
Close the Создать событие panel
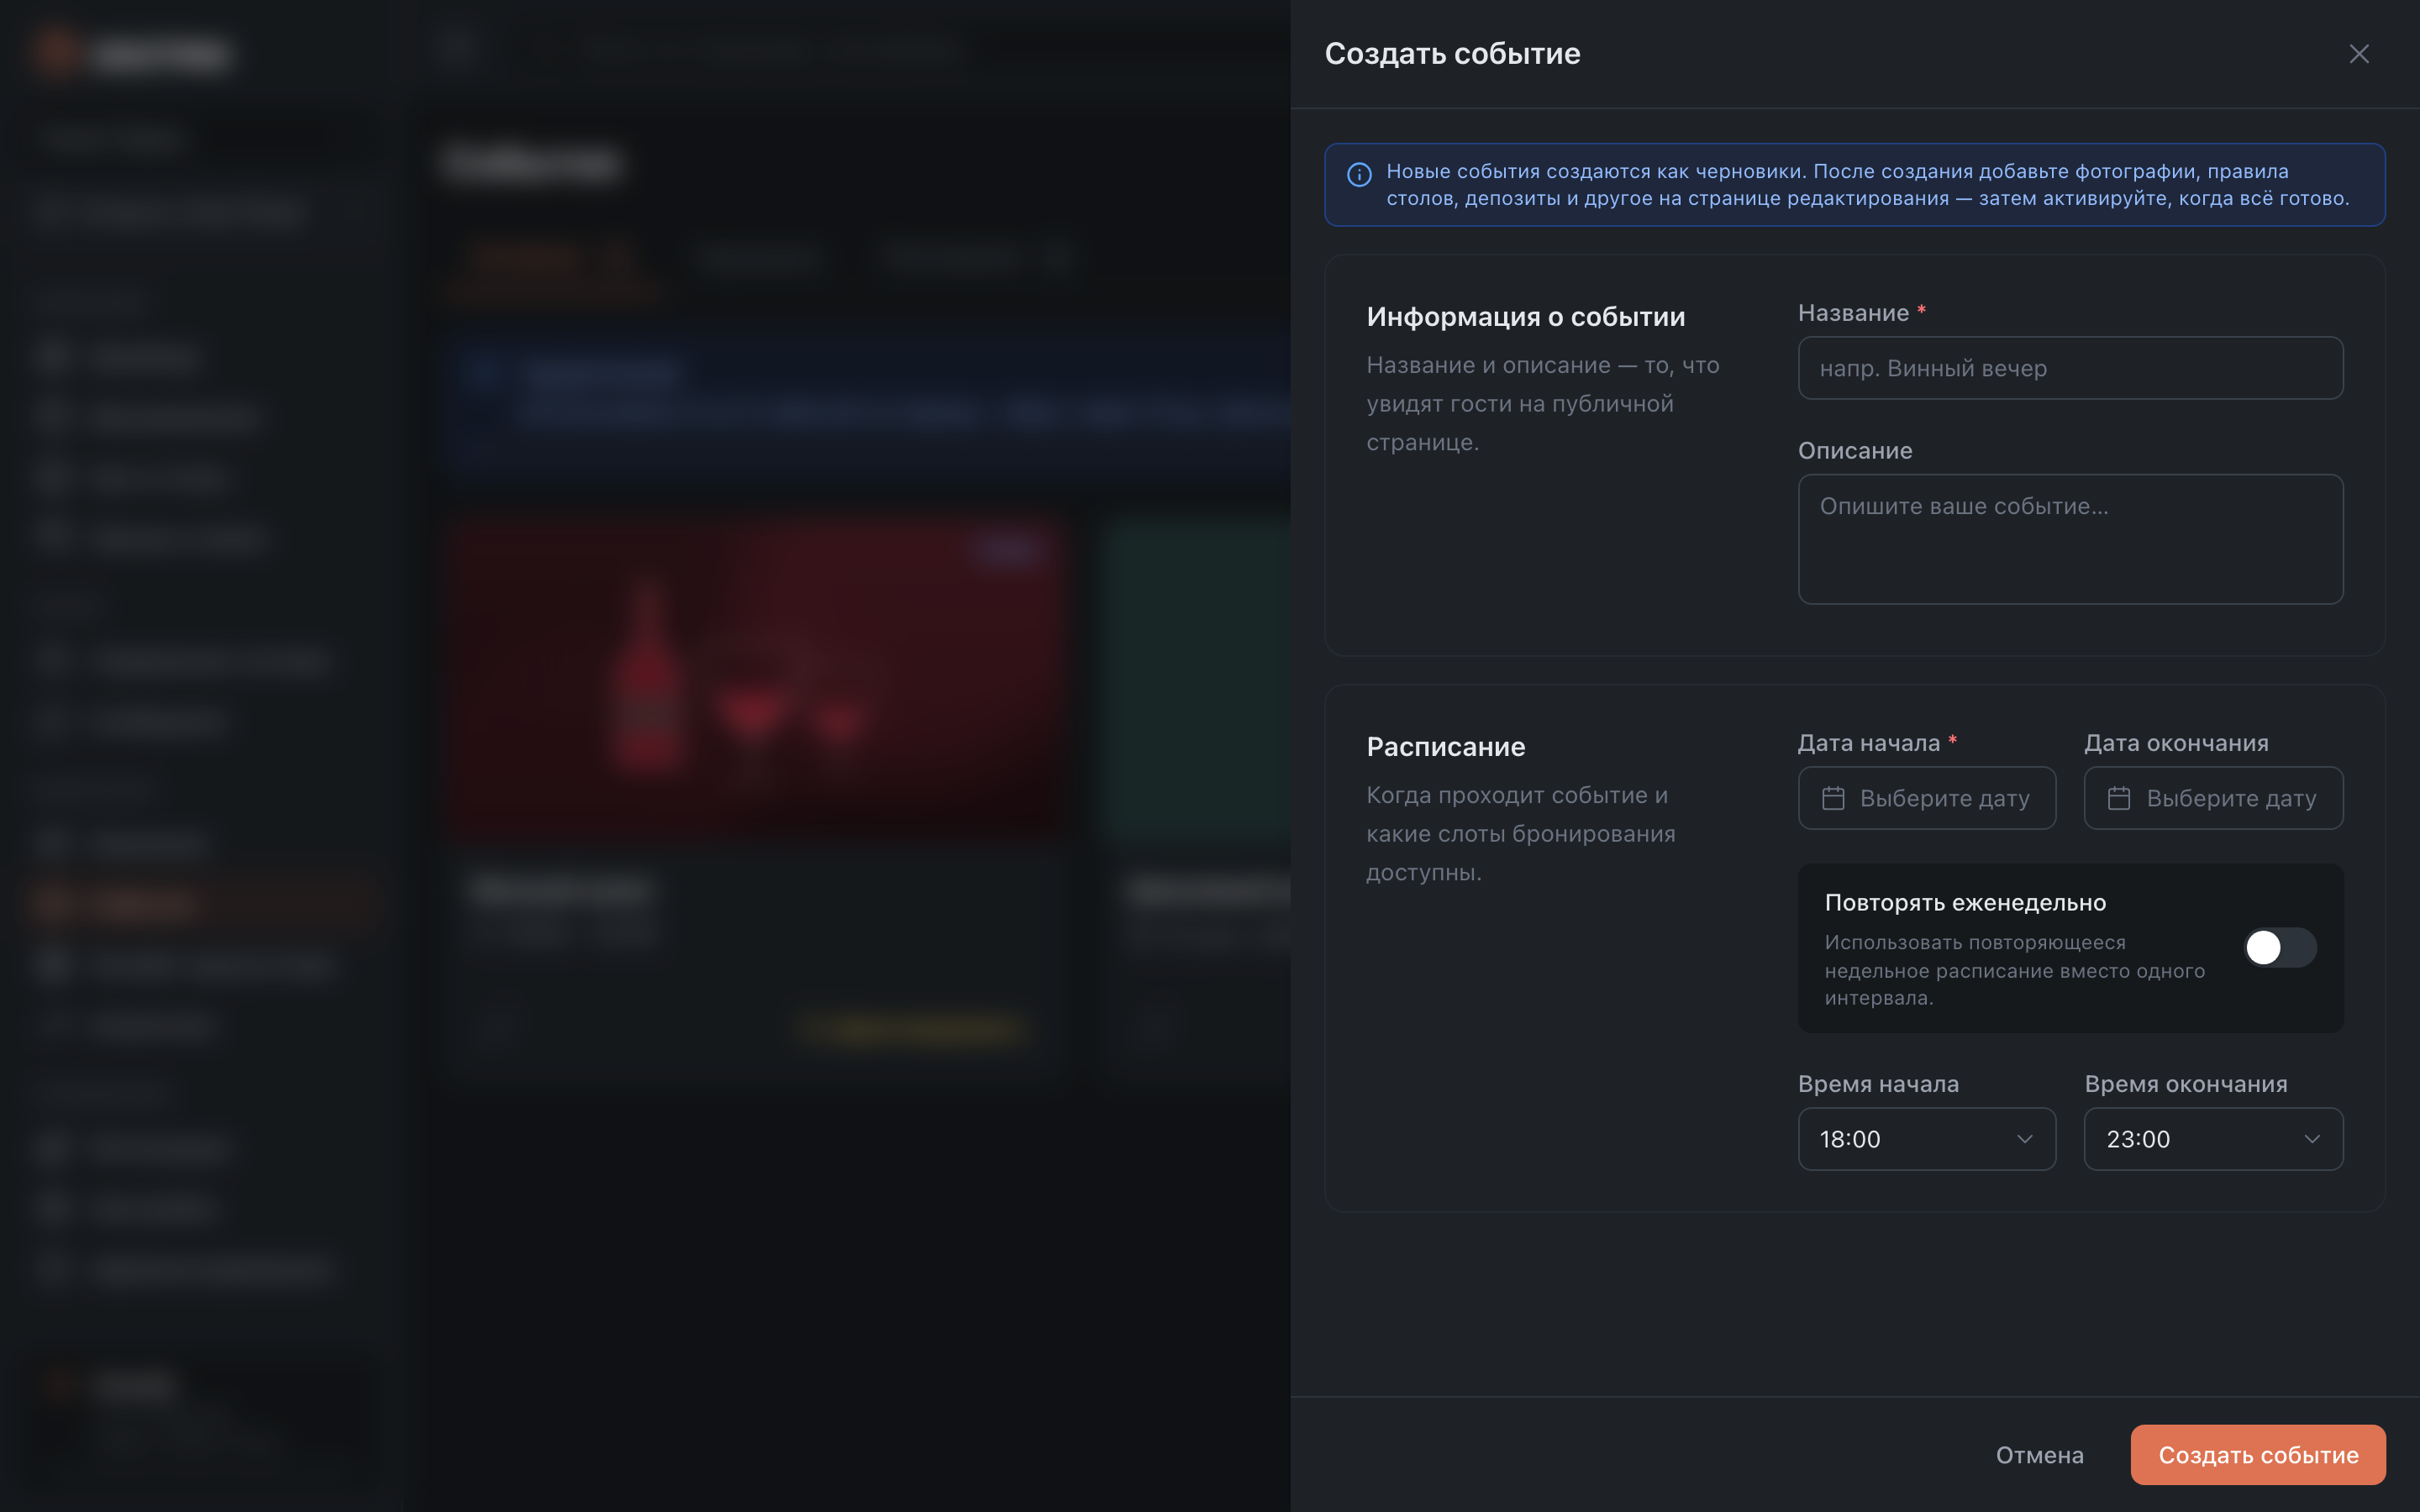2359,54
